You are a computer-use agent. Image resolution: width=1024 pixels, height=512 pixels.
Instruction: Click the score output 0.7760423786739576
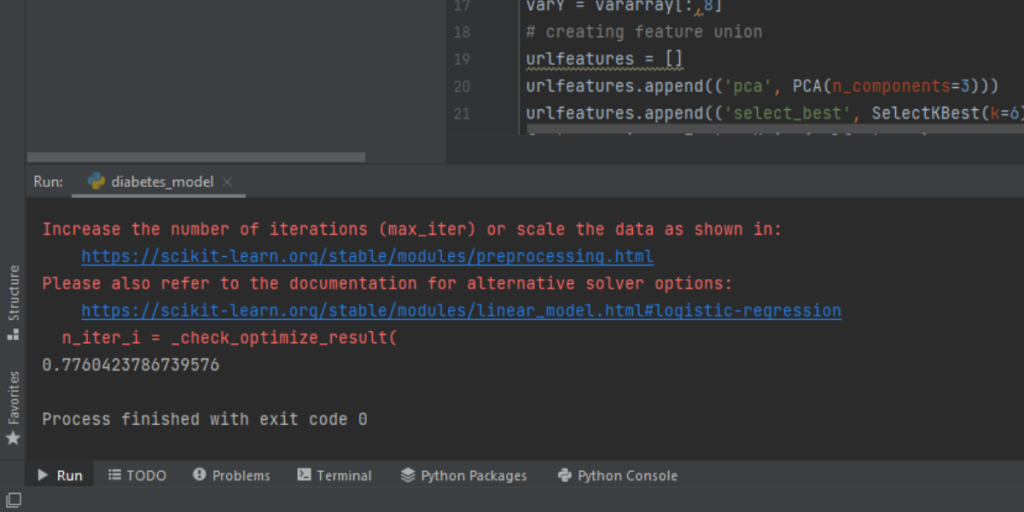(131, 365)
